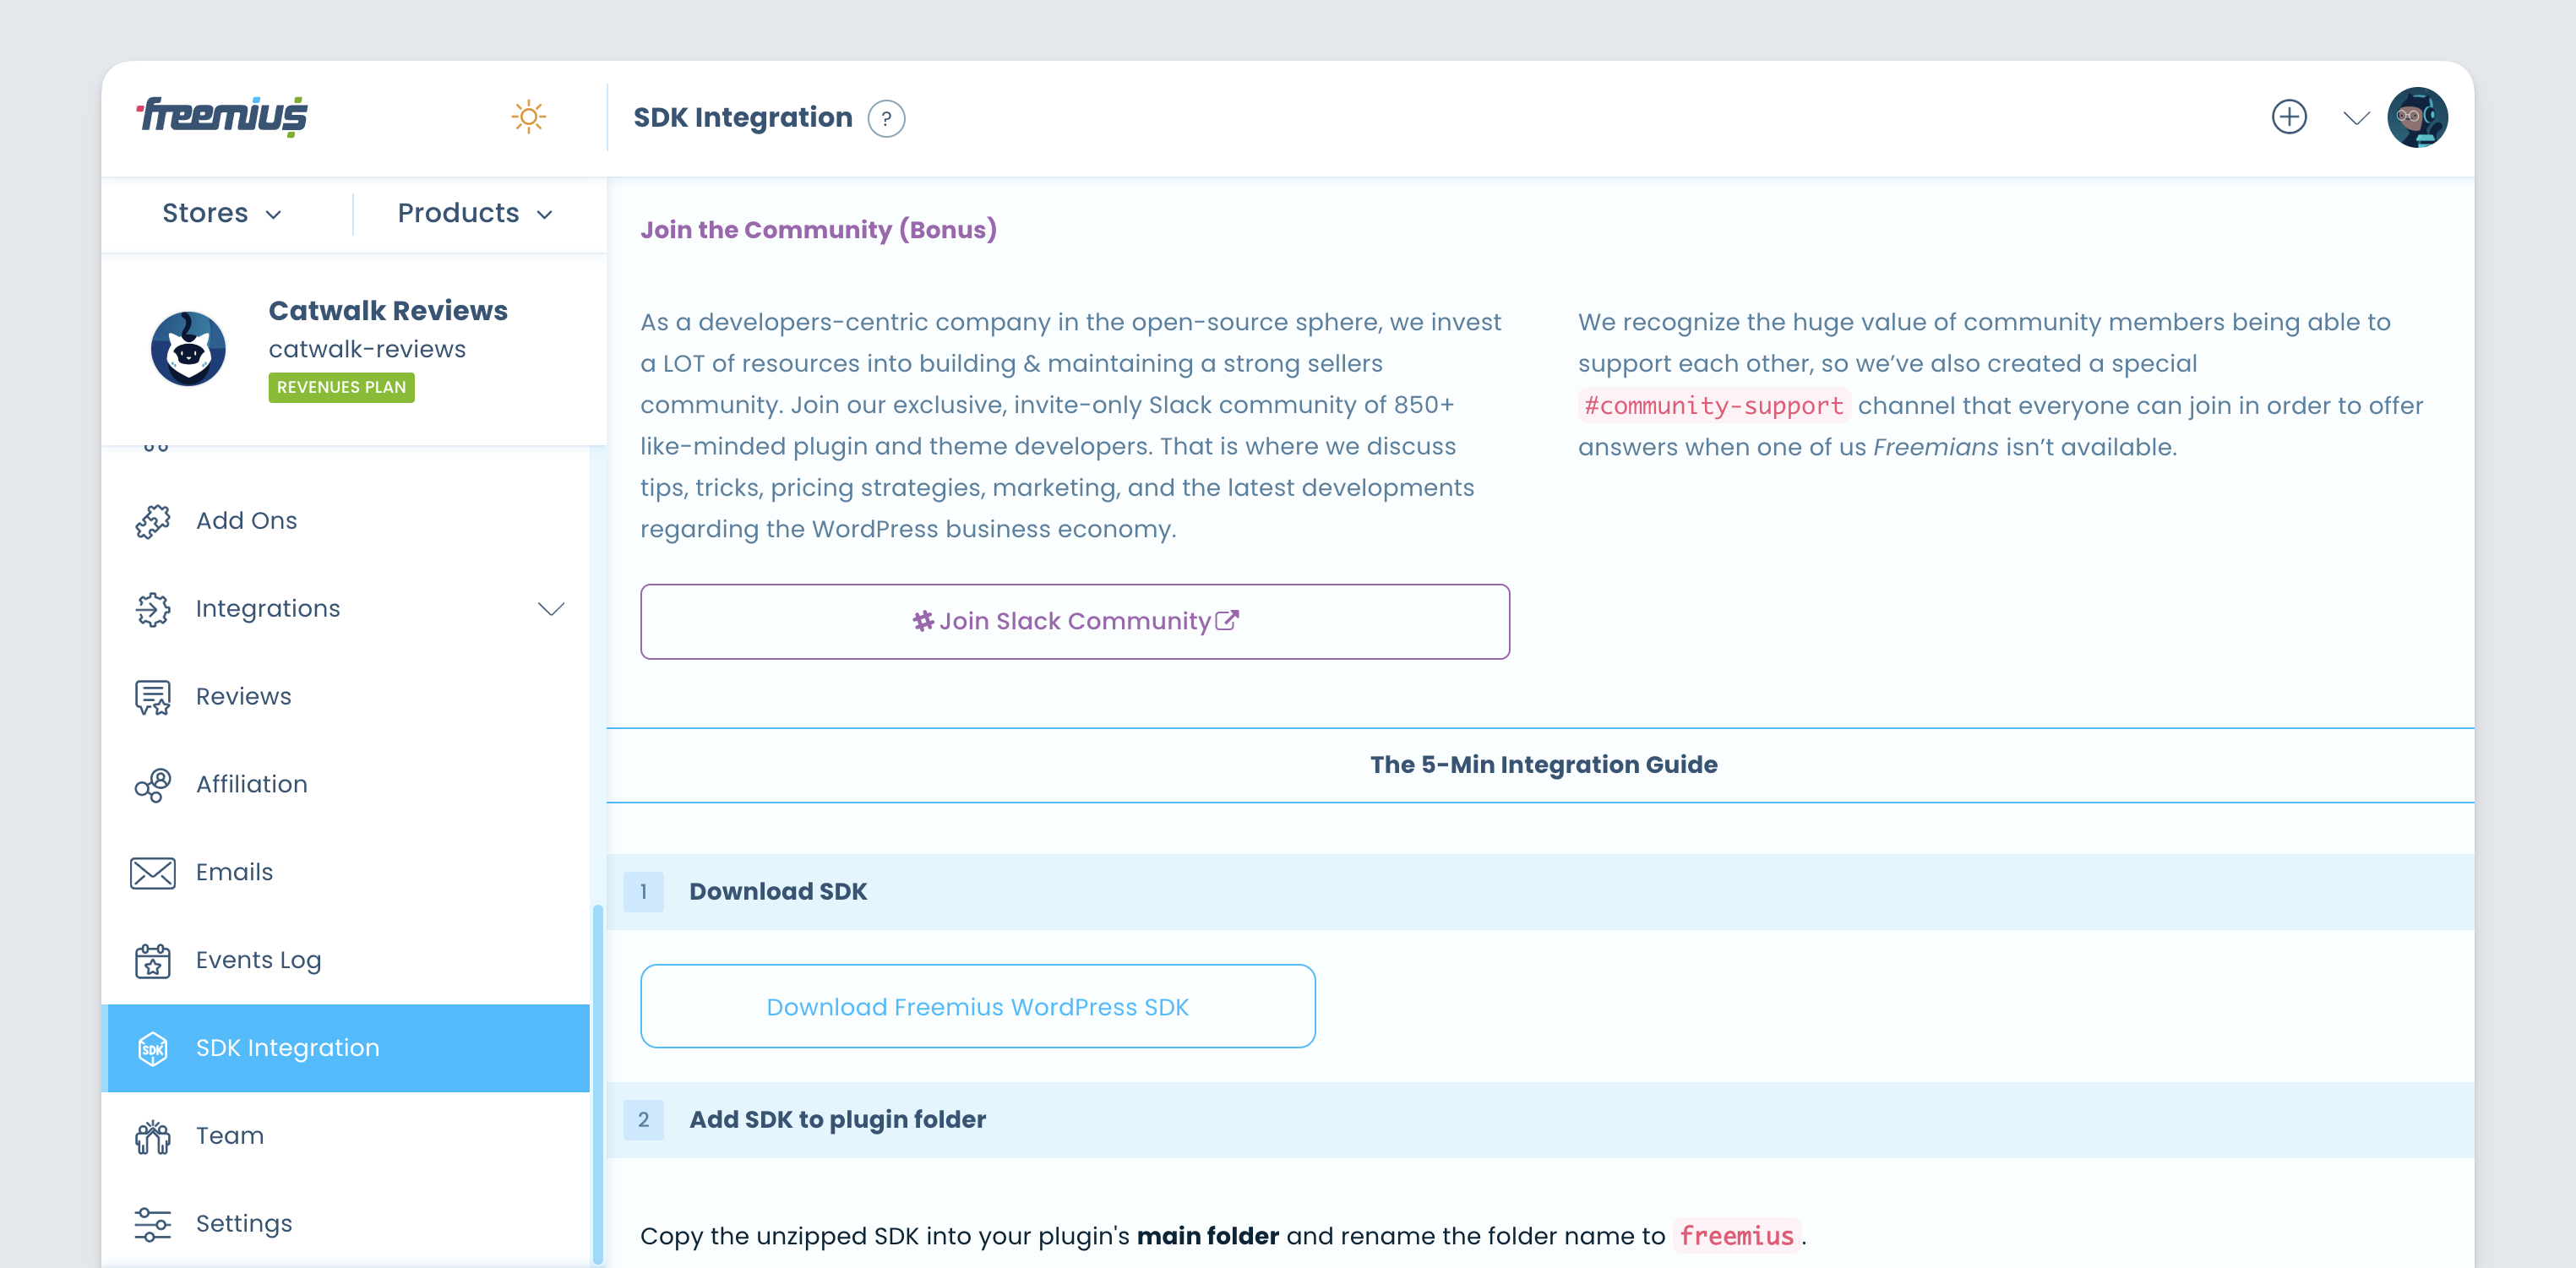Image resolution: width=2576 pixels, height=1268 pixels.
Task: Open Settings in the sidebar
Action: click(x=345, y=1224)
